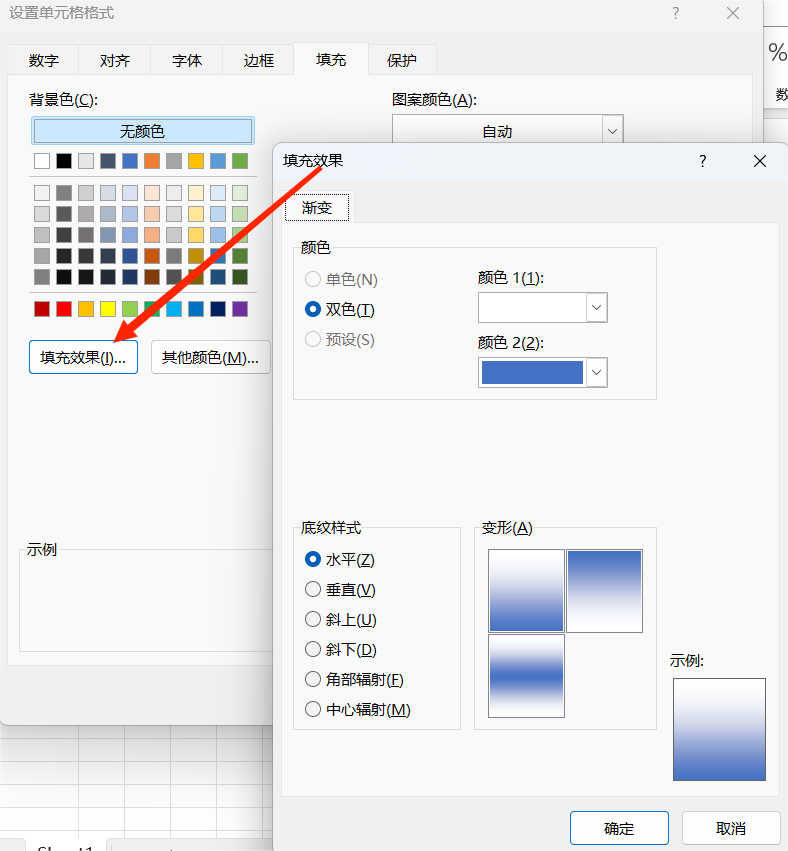Open 其他颜色(M)... dialog

211,357
